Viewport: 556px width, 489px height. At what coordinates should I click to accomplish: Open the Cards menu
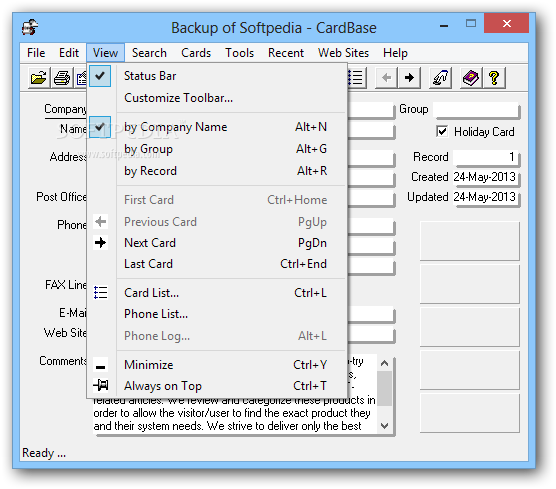point(196,53)
